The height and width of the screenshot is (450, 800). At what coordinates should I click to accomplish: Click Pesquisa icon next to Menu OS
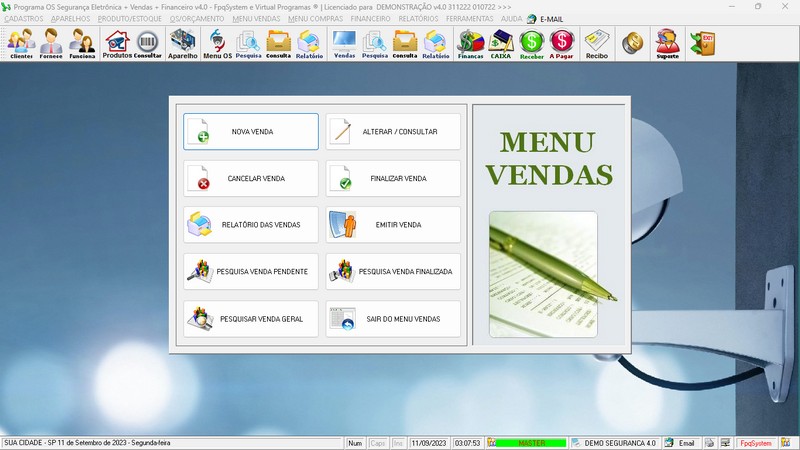point(248,44)
